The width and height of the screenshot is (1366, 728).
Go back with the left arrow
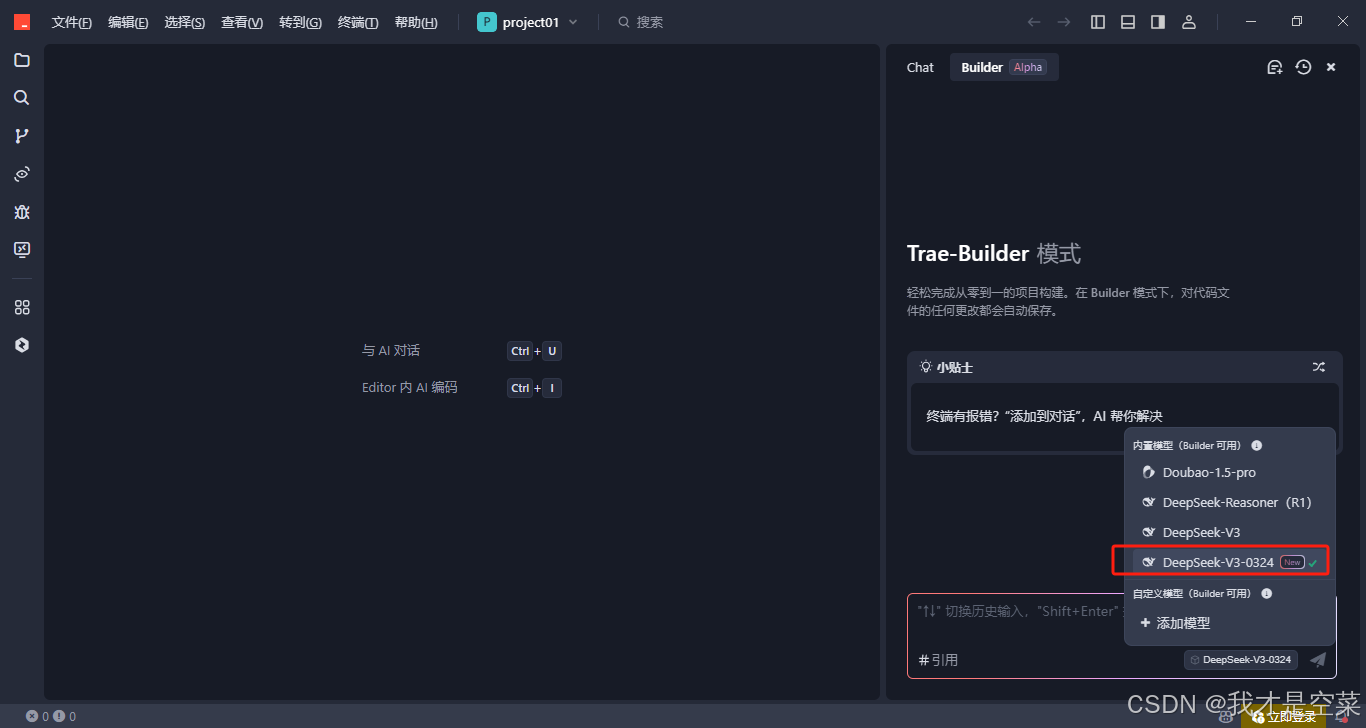1034,22
